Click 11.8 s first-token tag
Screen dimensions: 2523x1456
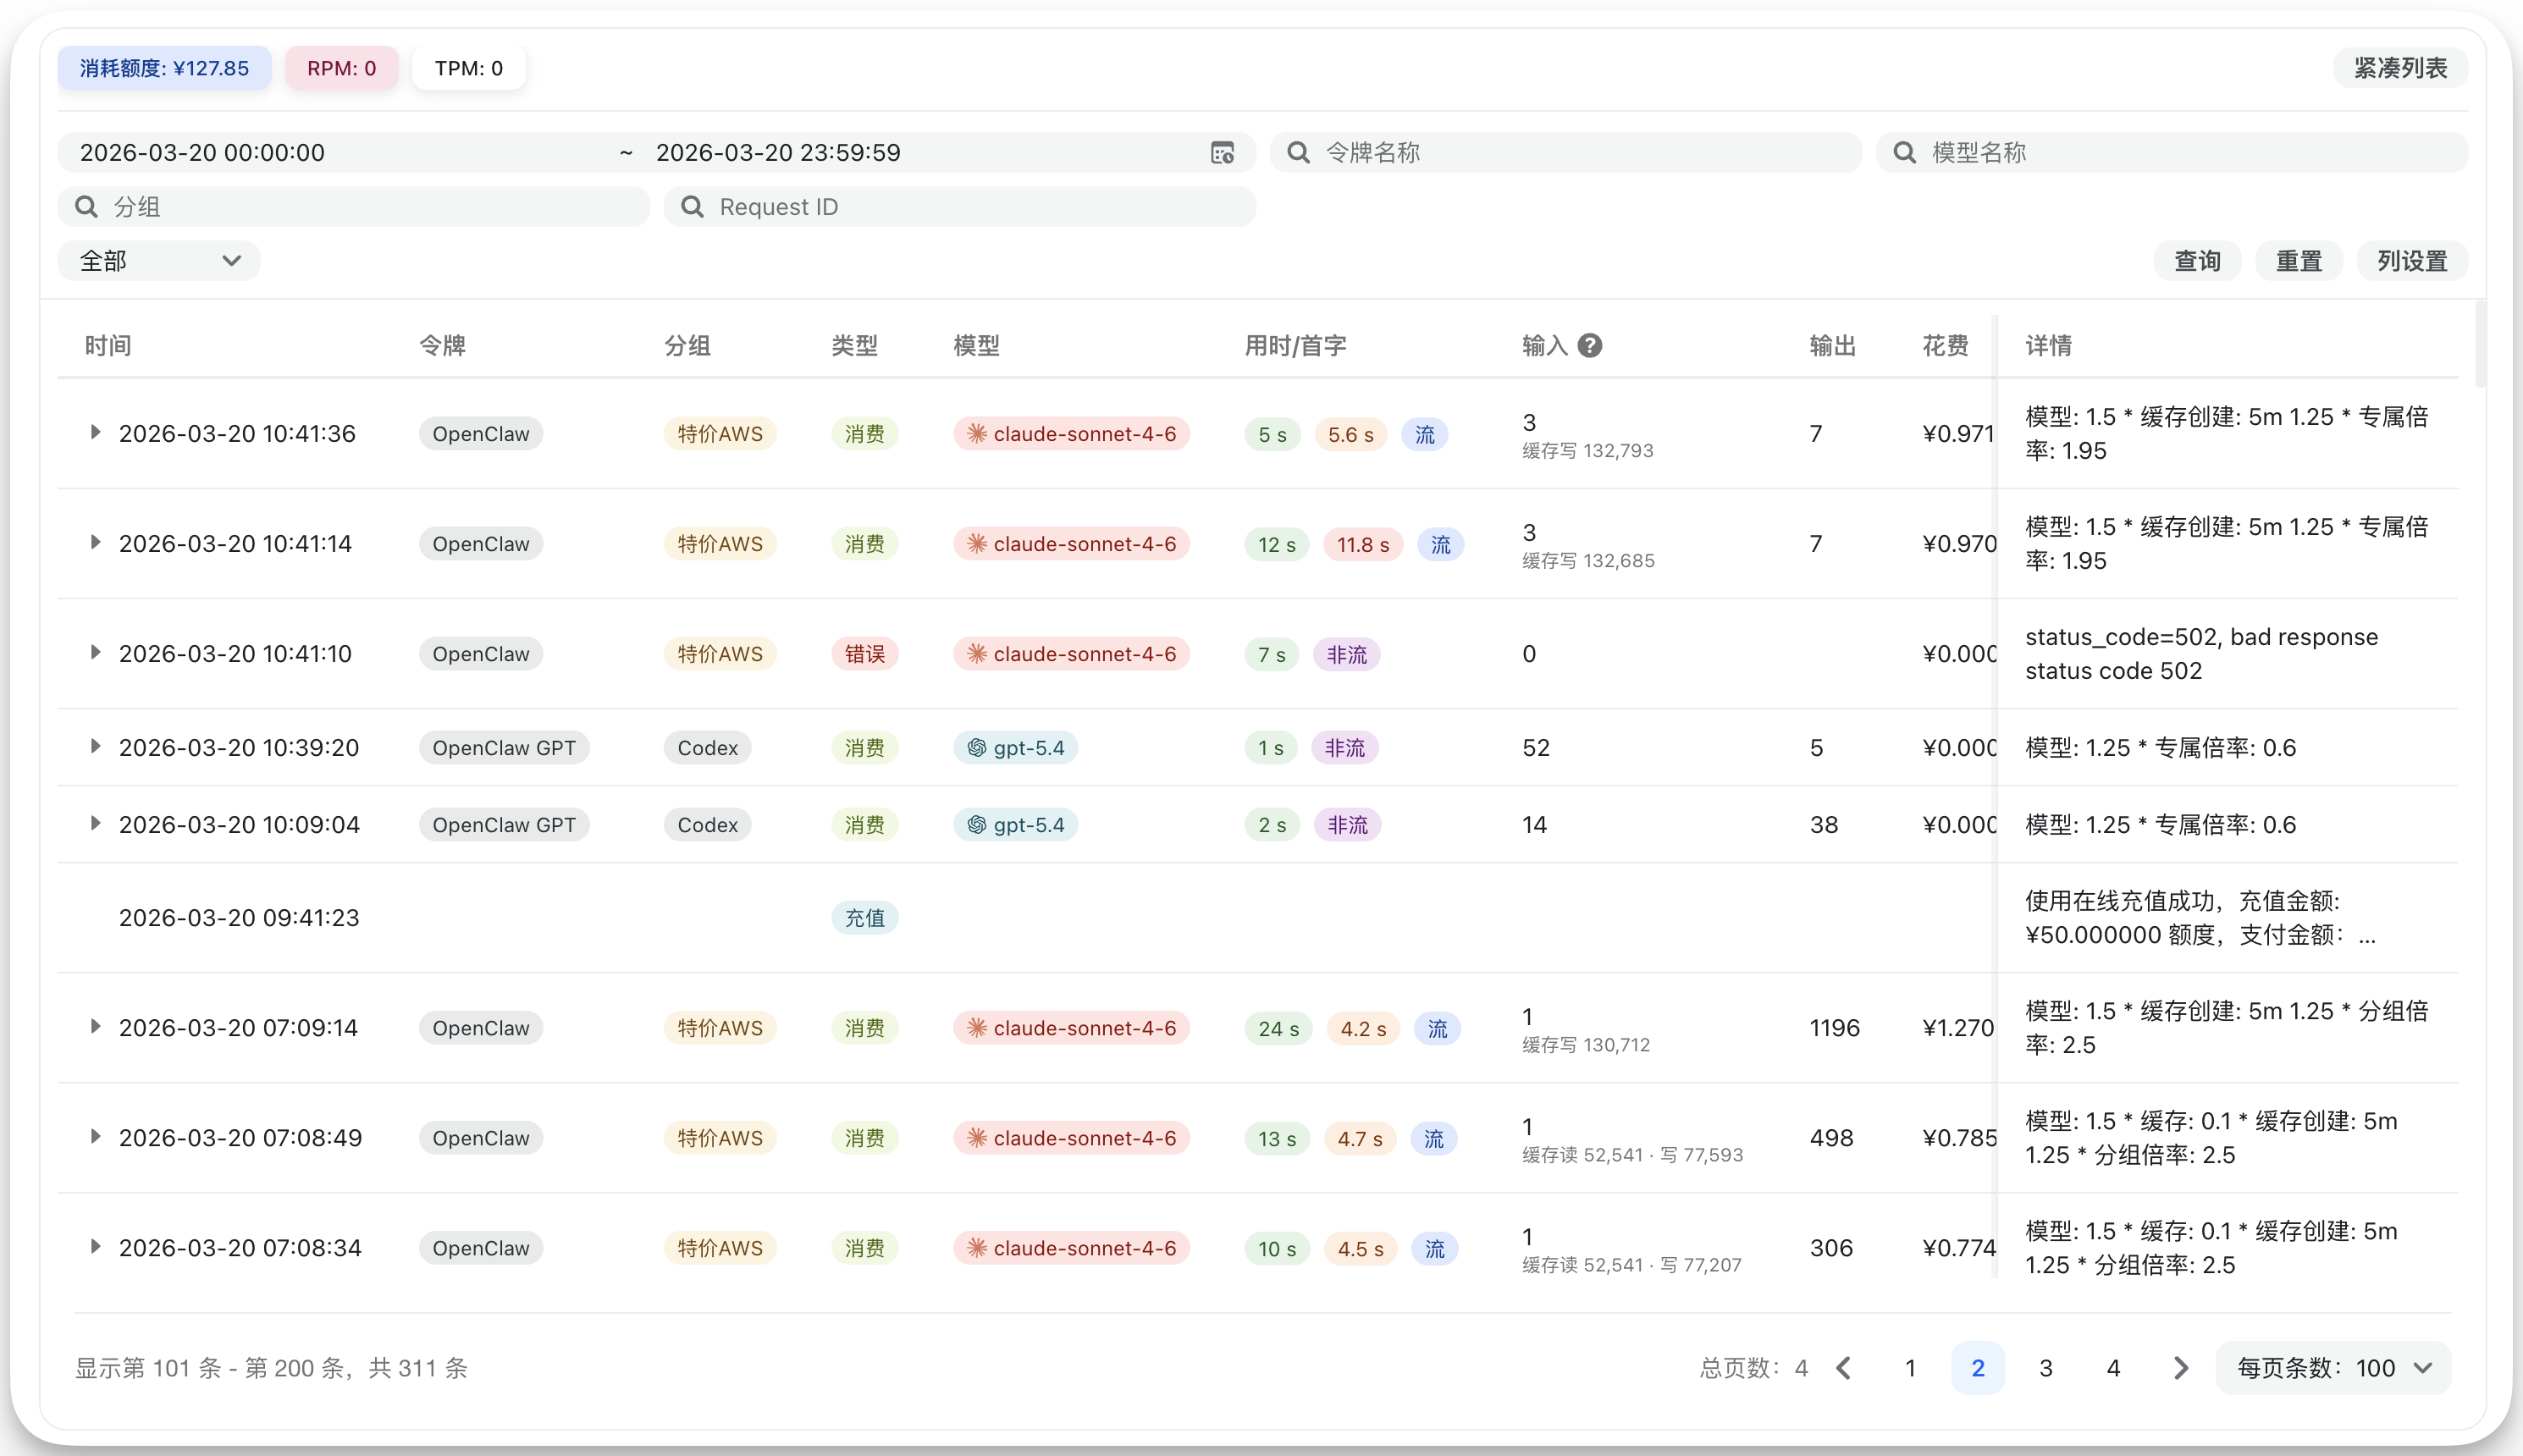pyautogui.click(x=1363, y=545)
